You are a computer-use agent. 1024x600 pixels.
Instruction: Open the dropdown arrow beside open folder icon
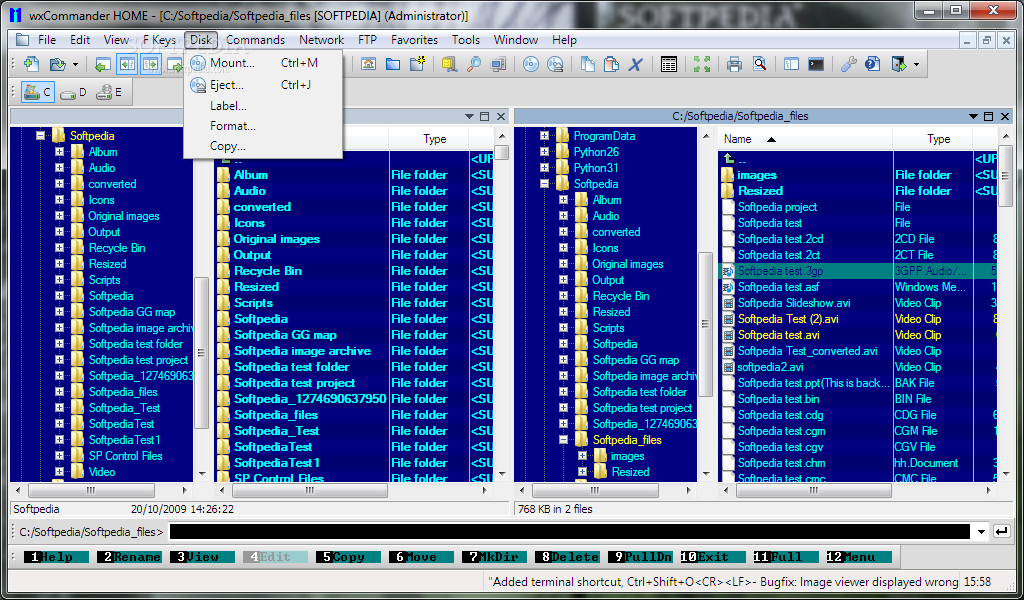point(75,64)
